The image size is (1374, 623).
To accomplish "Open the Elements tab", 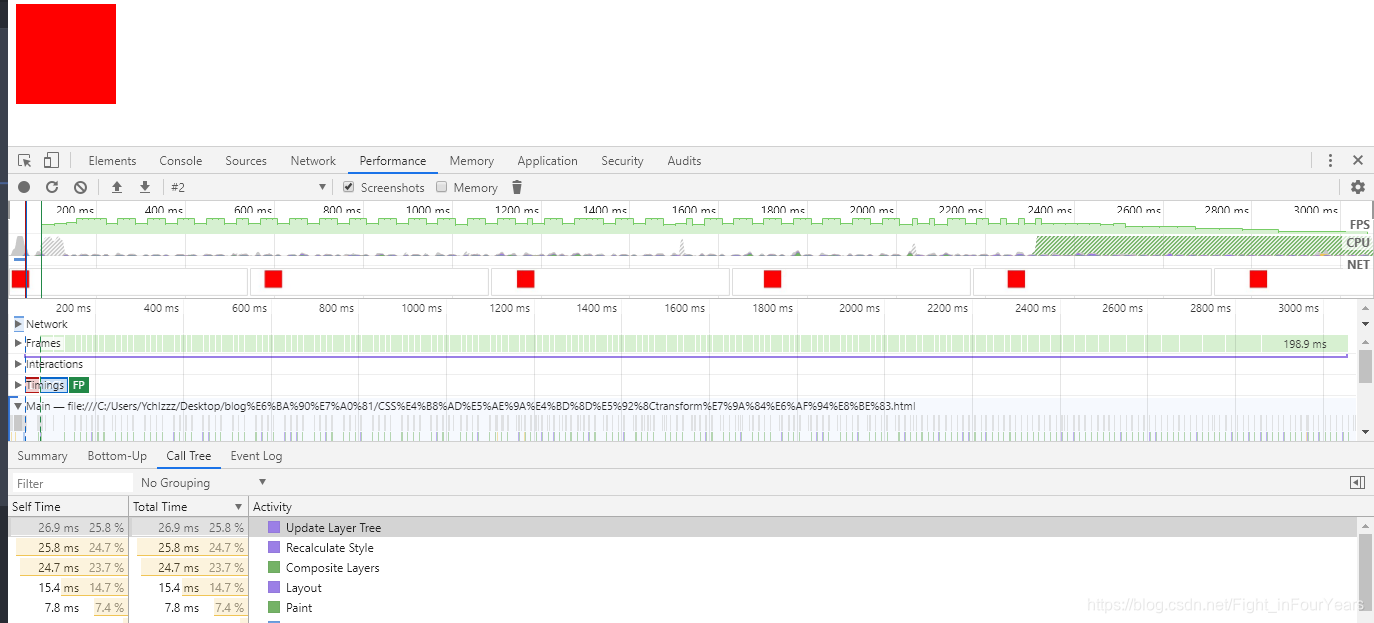I will tap(112, 161).
